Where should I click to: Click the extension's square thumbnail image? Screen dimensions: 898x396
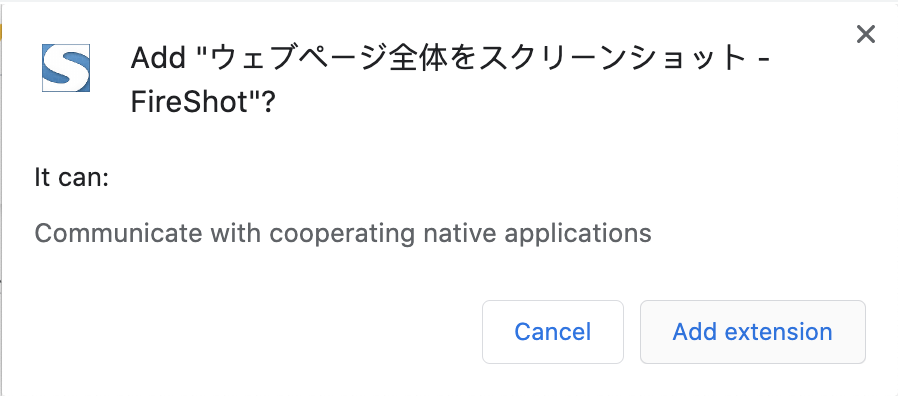pyautogui.click(x=66, y=68)
